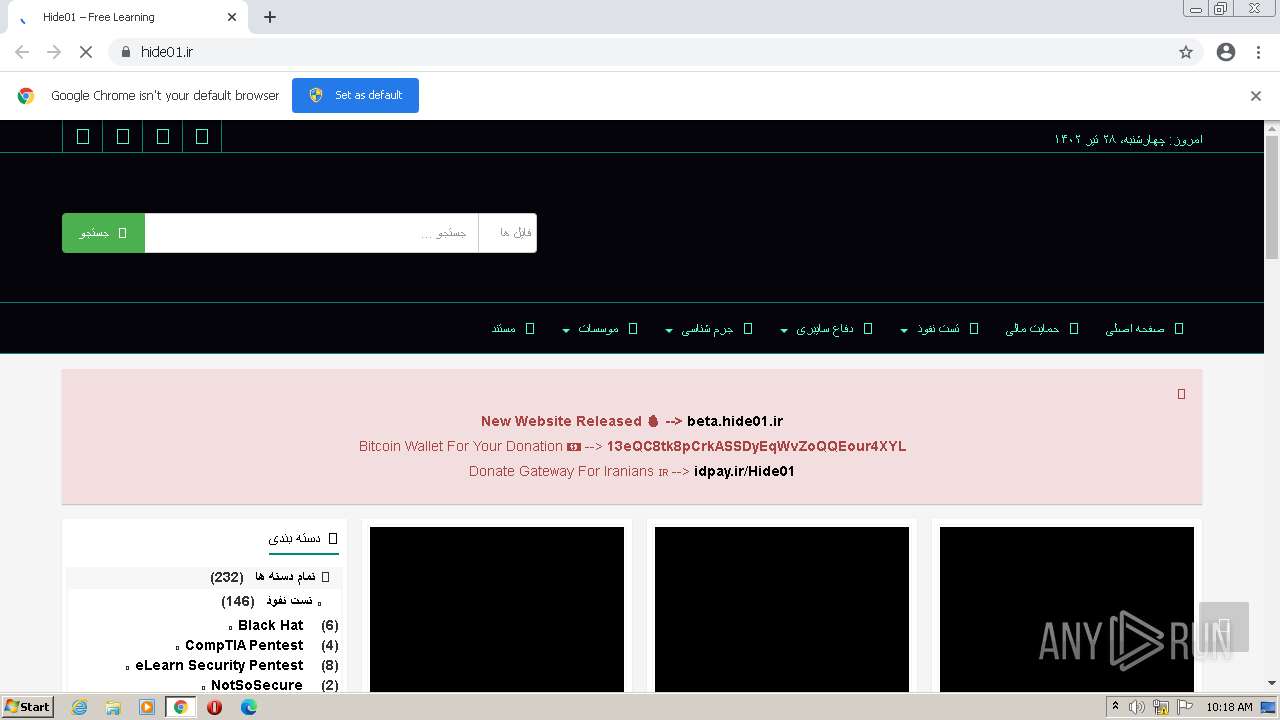Expand the تست نفوذ navigation dropdown

[x=938, y=329]
